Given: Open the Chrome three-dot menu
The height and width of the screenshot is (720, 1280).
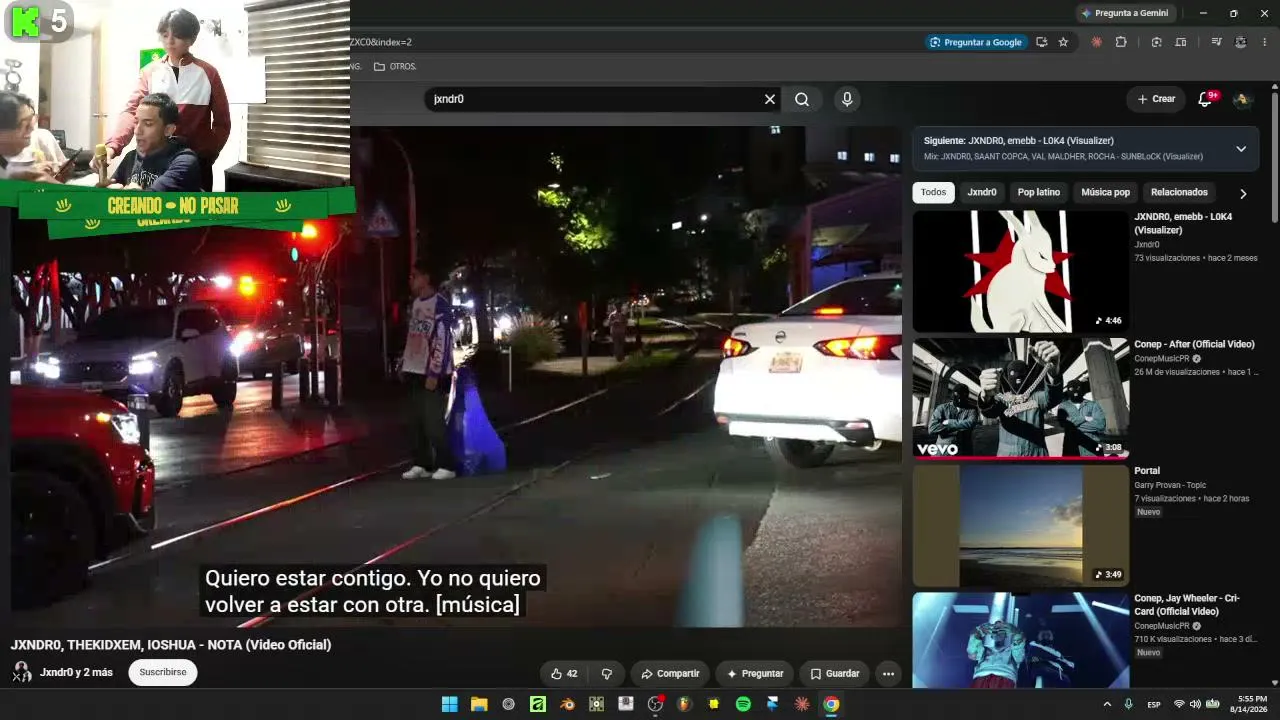Looking at the screenshot, I should pyautogui.click(x=1265, y=42).
